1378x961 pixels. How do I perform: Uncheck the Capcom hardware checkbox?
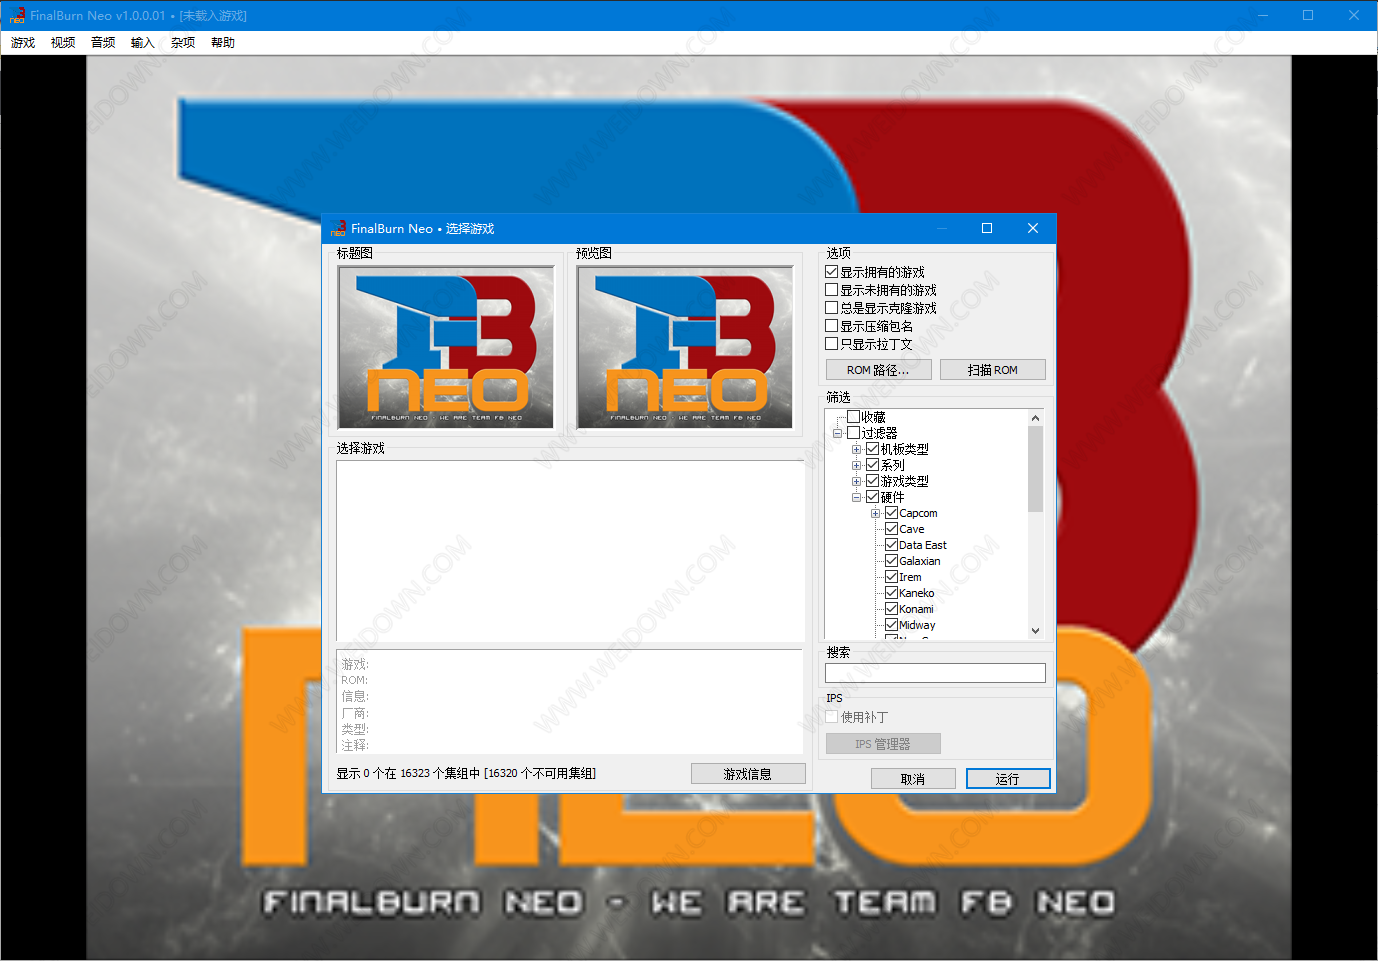pos(891,513)
